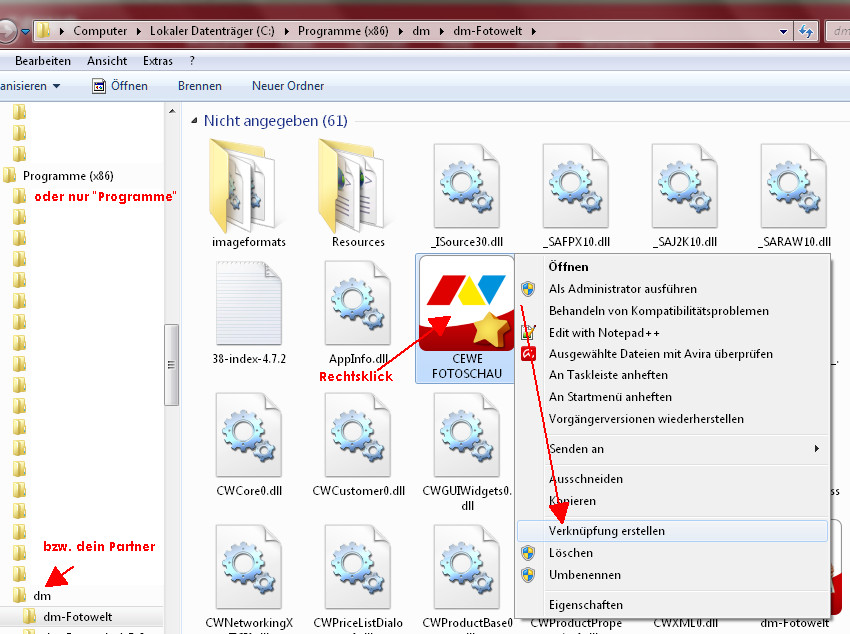Select dm-Fotowelt in the folder tree

pos(78,617)
